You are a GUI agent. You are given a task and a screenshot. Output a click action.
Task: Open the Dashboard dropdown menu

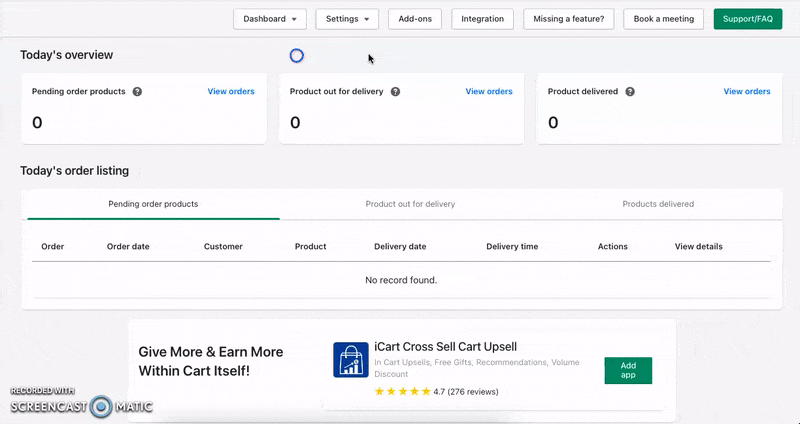pyautogui.click(x=270, y=19)
